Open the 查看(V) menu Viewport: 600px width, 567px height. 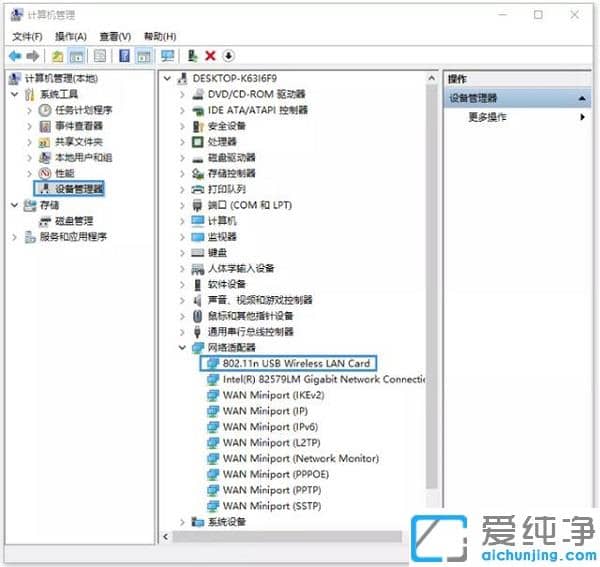[115, 37]
